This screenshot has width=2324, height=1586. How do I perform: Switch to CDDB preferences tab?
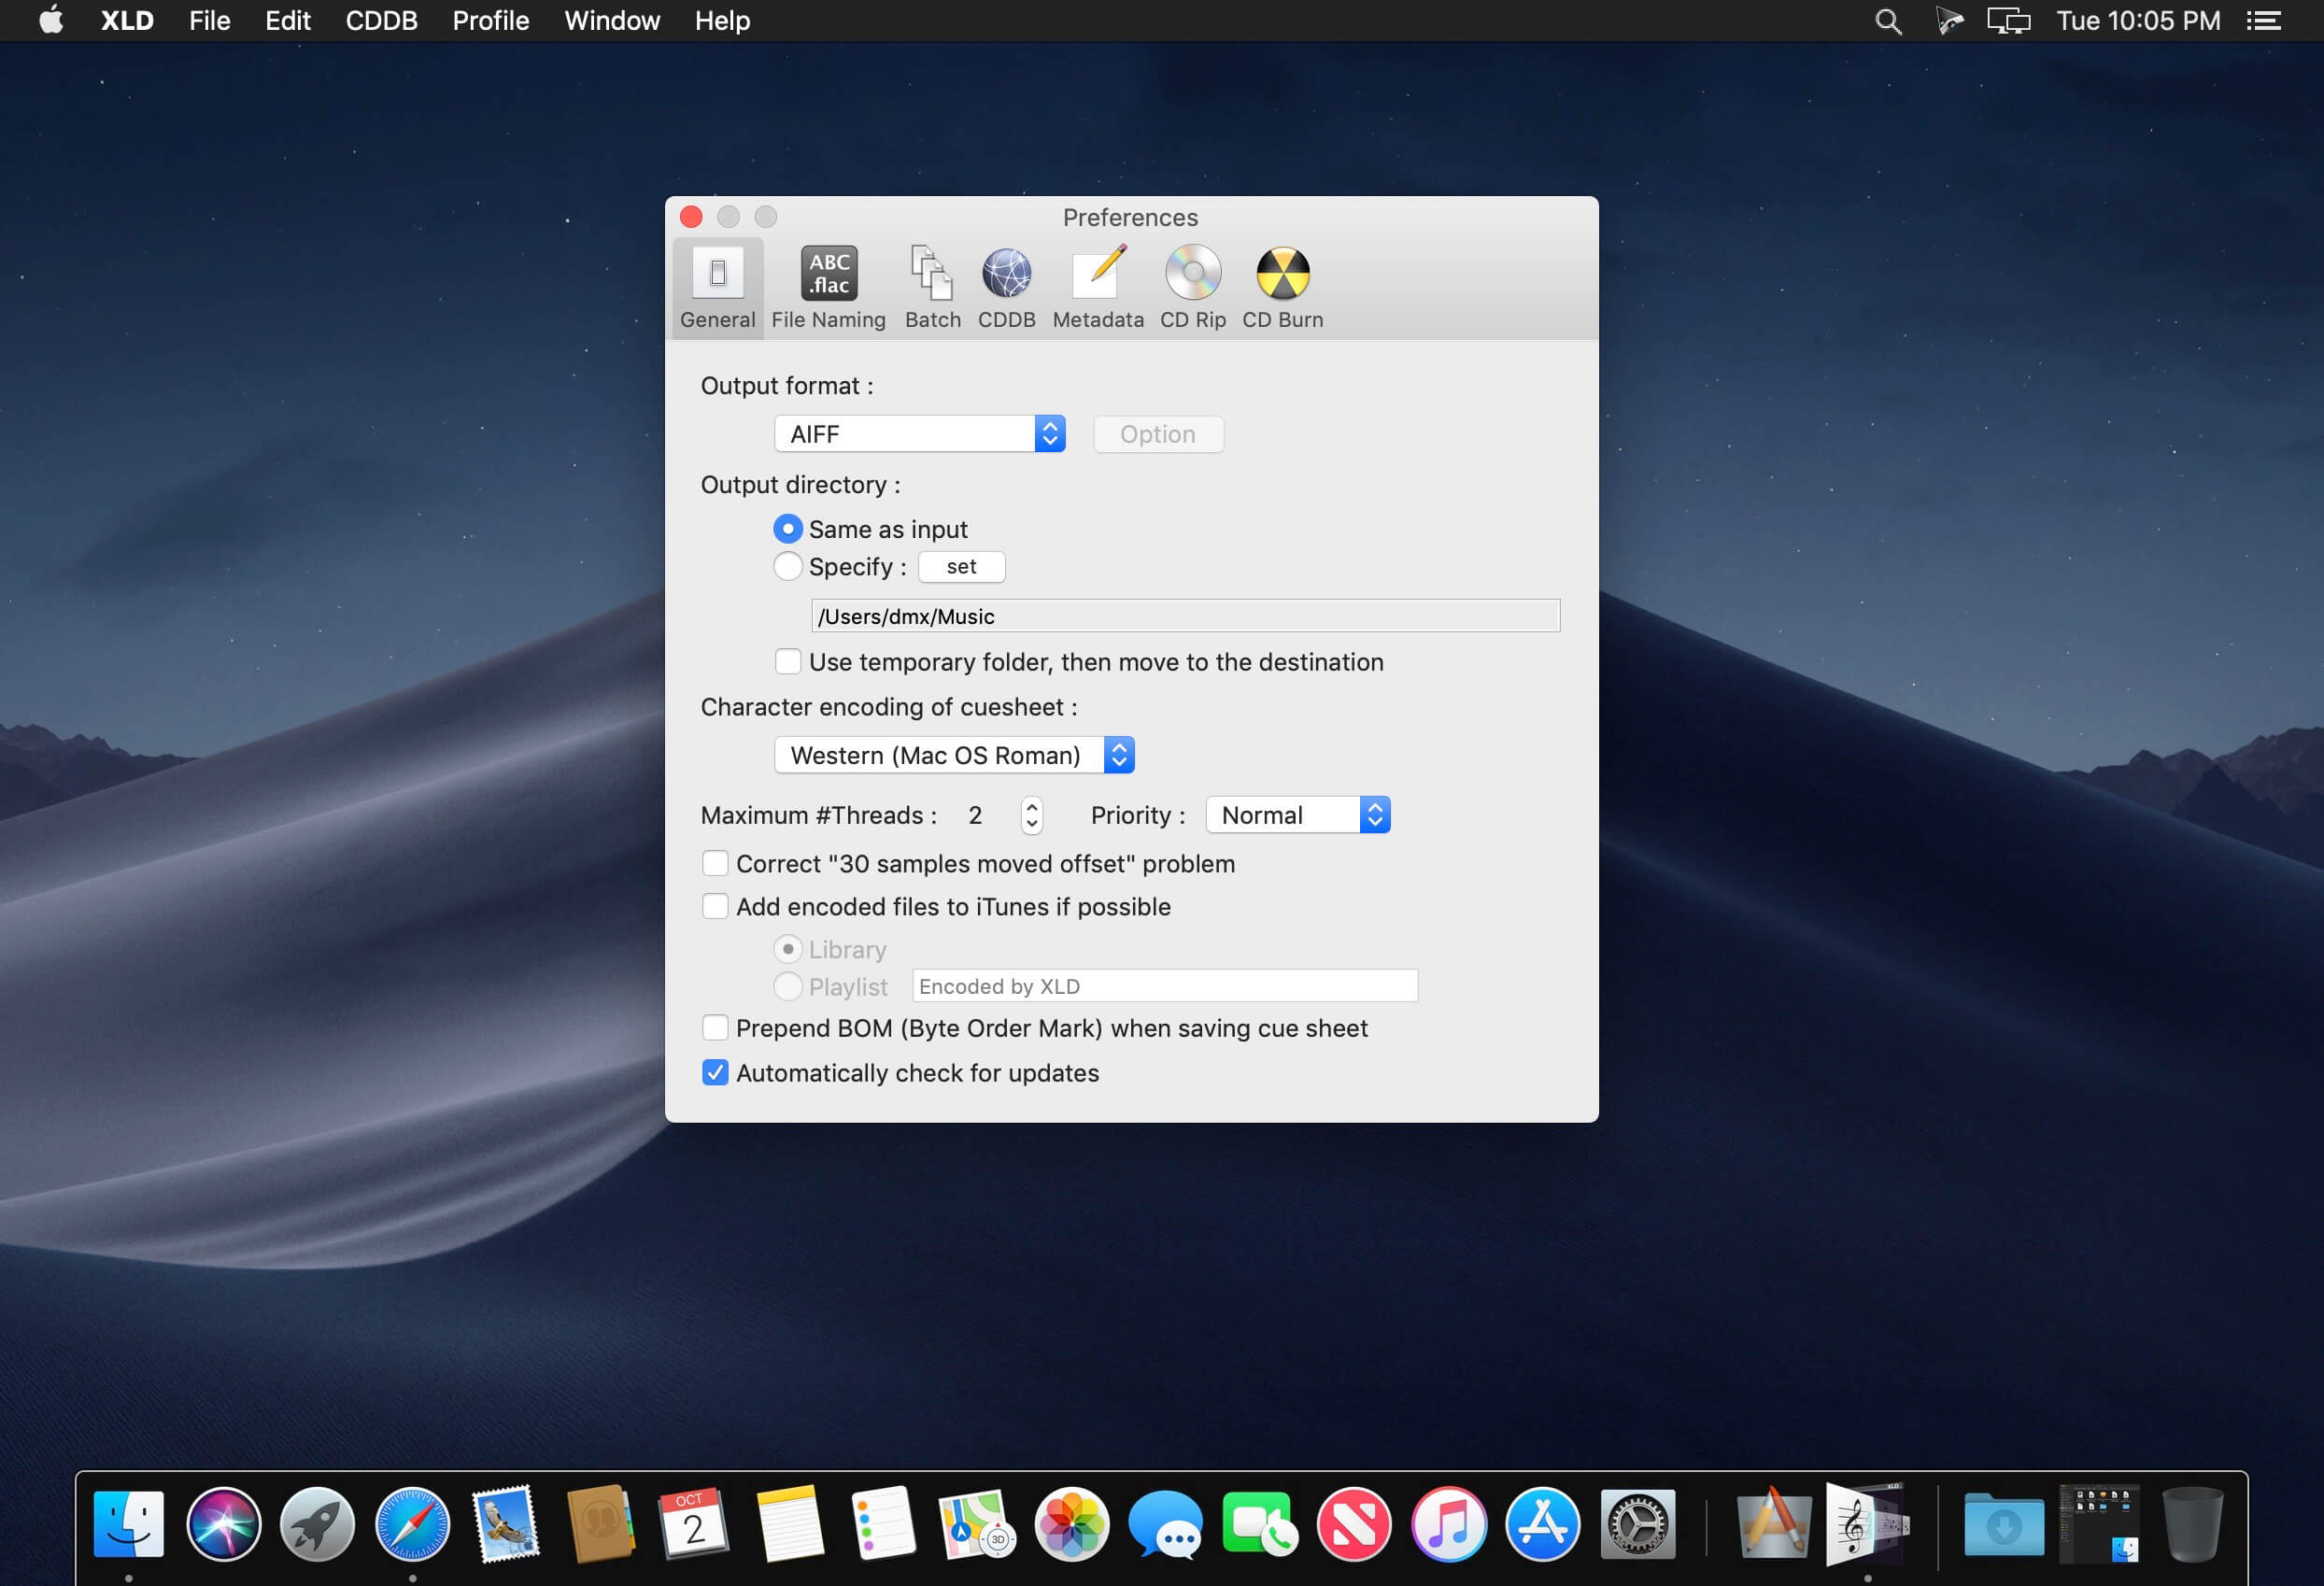pos(1009,288)
